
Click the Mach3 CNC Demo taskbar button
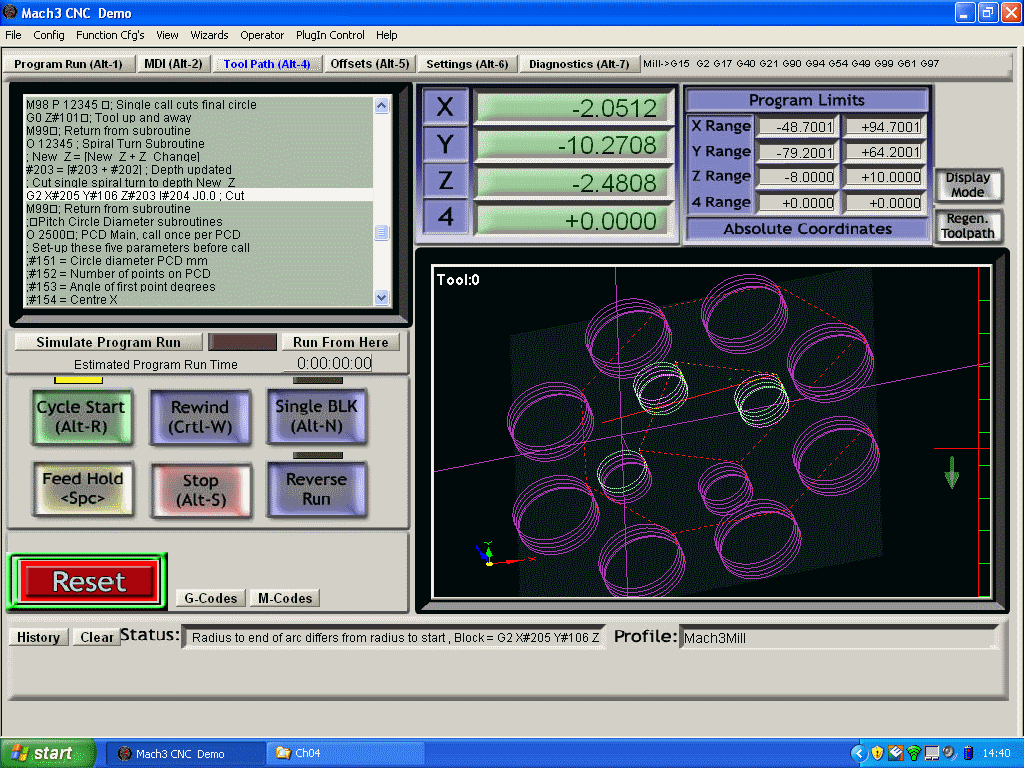[x=185, y=753]
